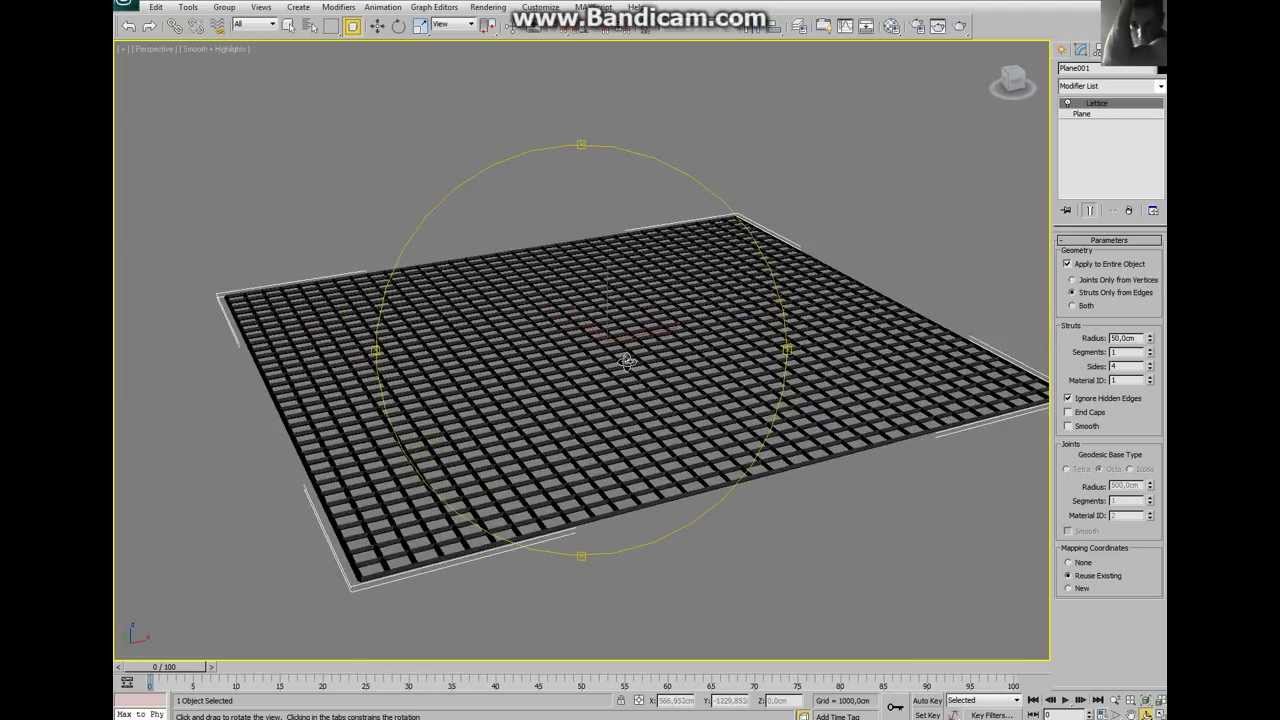Activate the Select and Link tool
The height and width of the screenshot is (720, 1280).
point(174,26)
